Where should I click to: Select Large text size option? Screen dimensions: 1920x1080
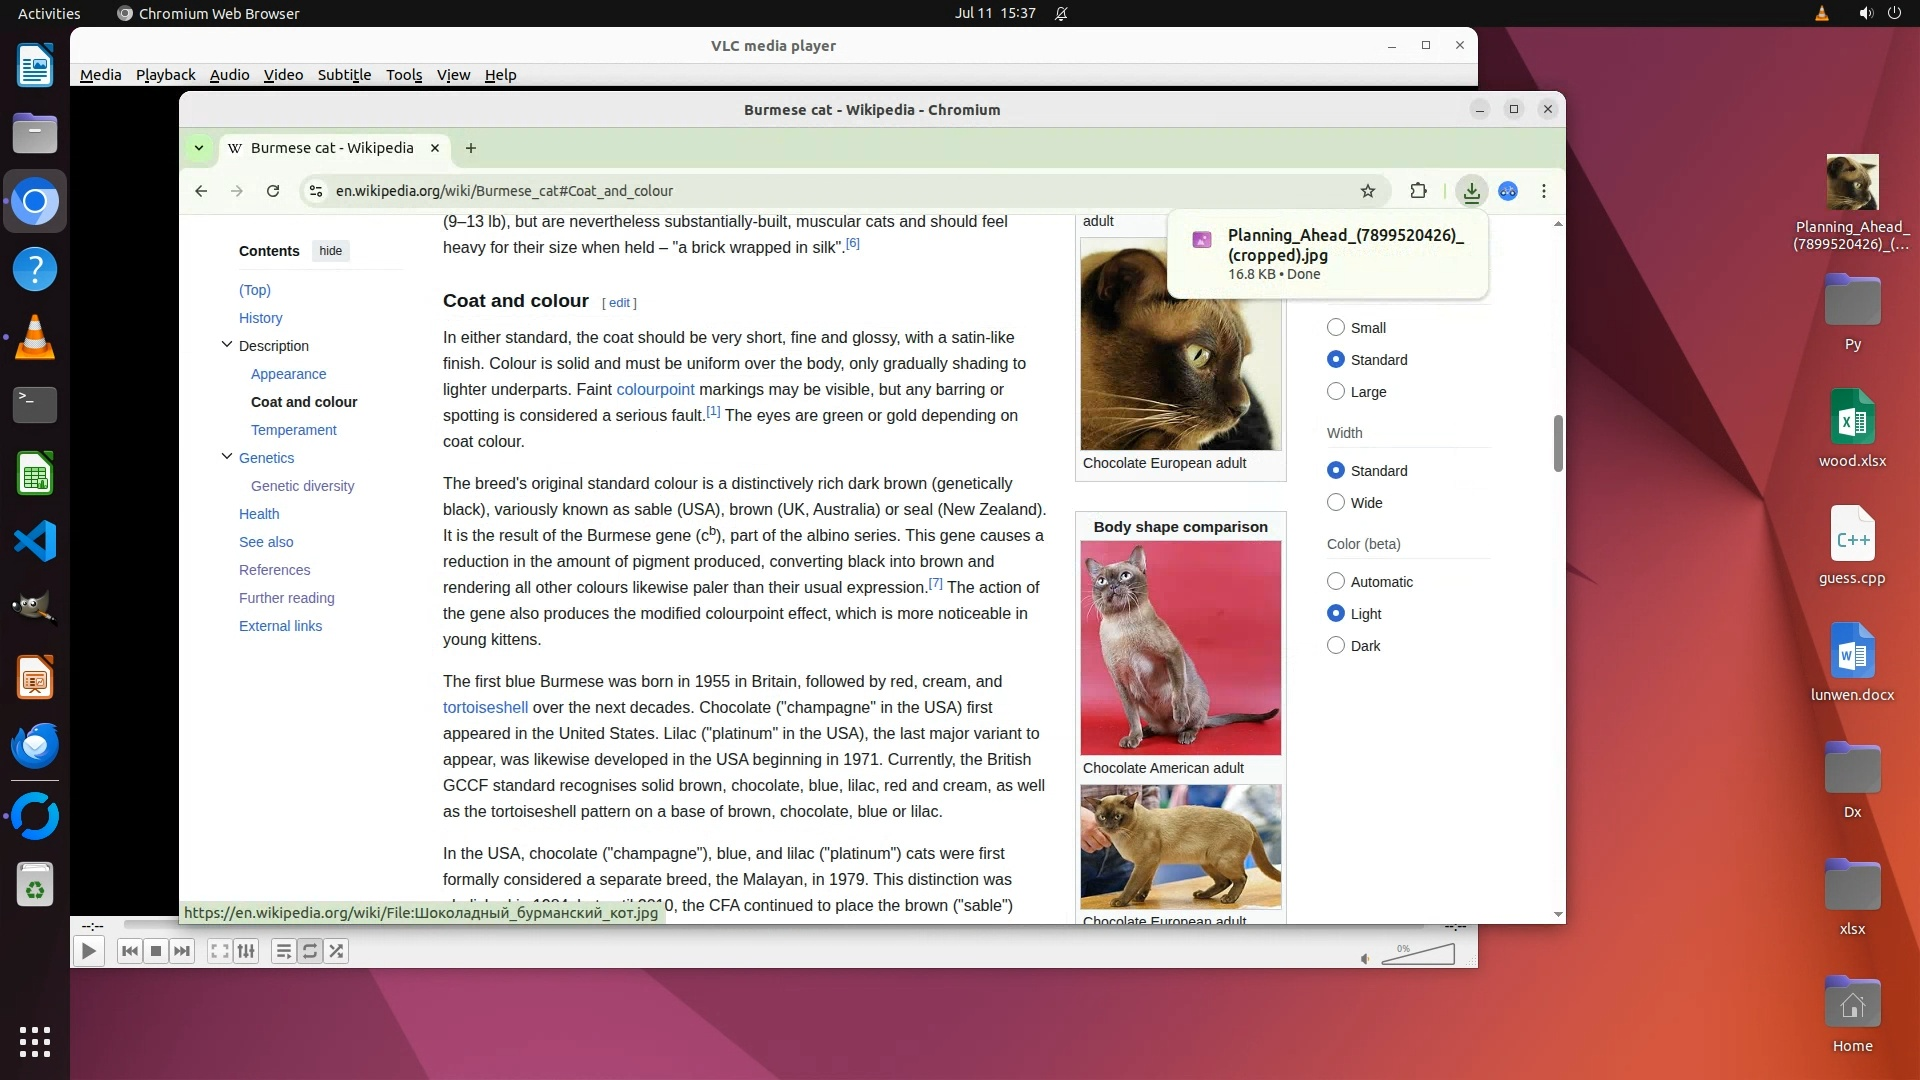[x=1336, y=392]
